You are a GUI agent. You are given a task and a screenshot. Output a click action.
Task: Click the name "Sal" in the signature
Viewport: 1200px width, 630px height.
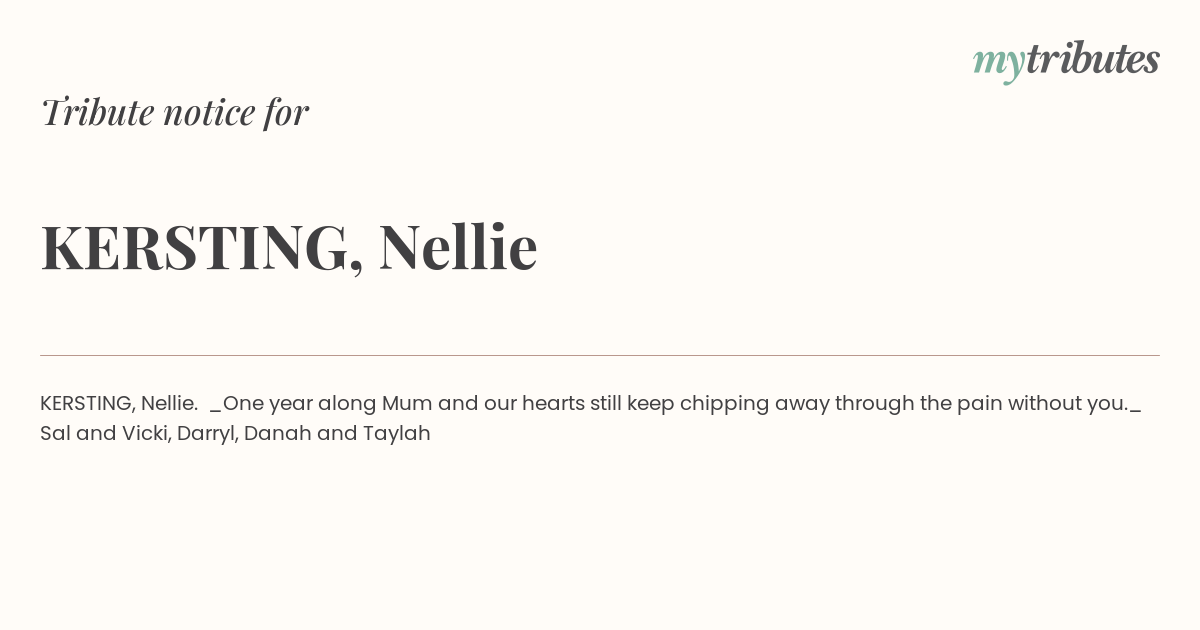click(55, 433)
